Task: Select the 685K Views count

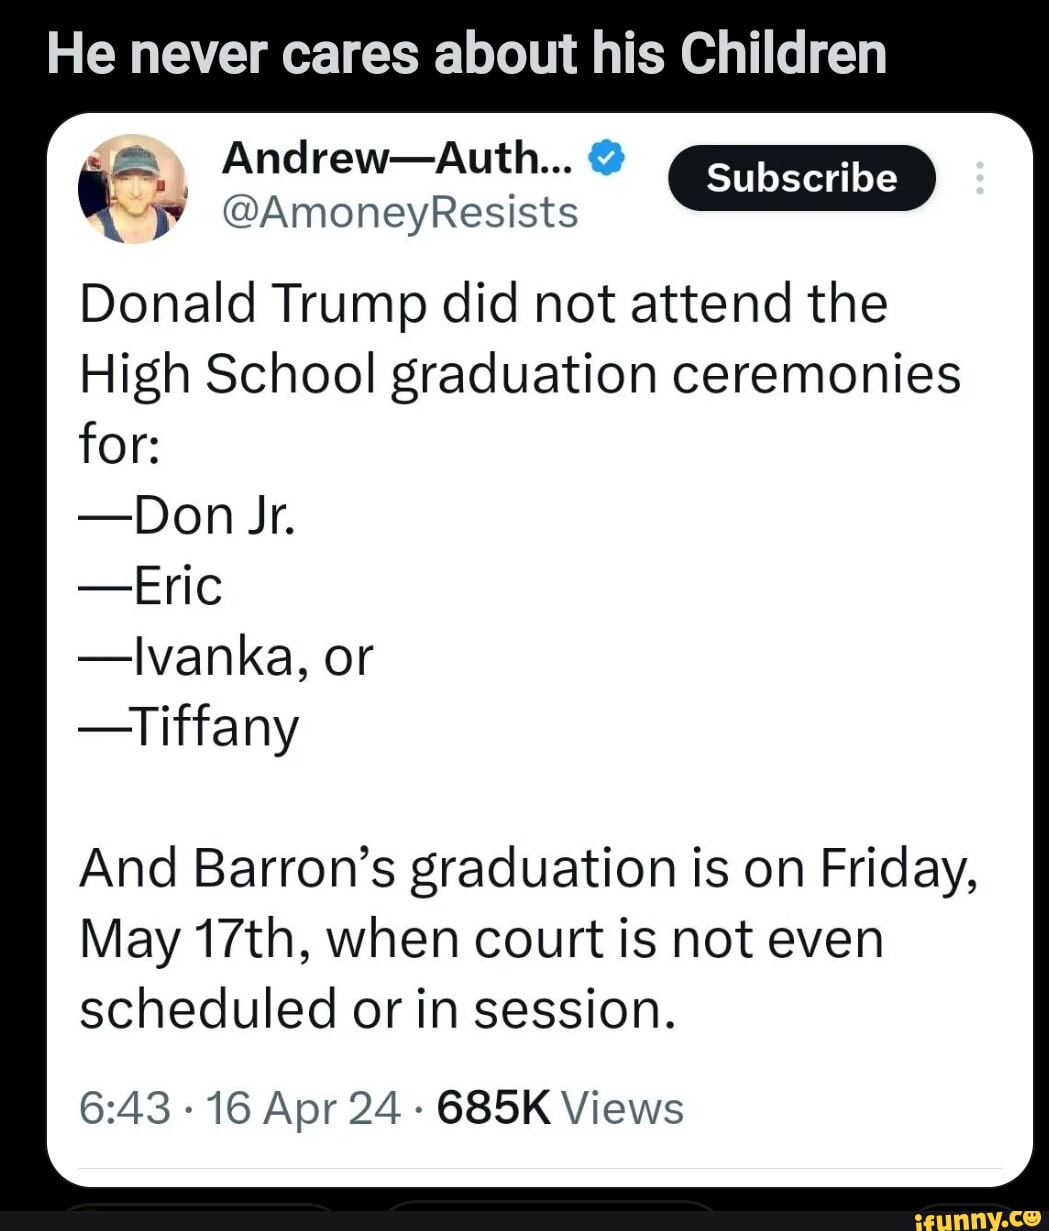Action: click(x=560, y=1108)
